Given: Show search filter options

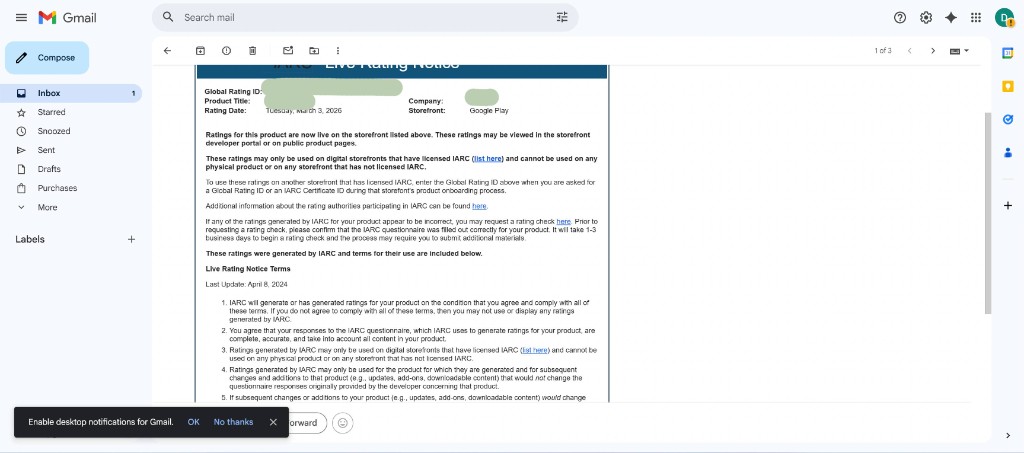Looking at the screenshot, I should [x=562, y=17].
